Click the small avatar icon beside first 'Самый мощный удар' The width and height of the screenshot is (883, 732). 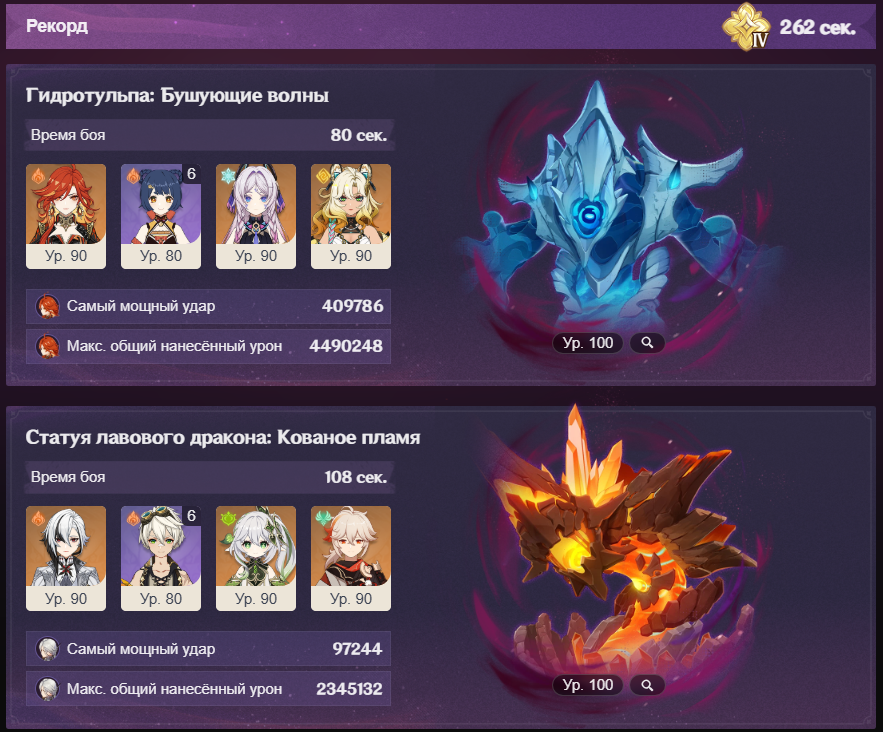pos(48,306)
